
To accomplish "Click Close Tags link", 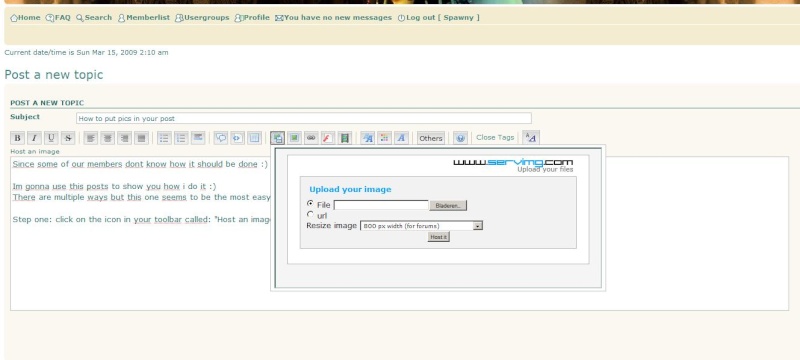I will [495, 137].
